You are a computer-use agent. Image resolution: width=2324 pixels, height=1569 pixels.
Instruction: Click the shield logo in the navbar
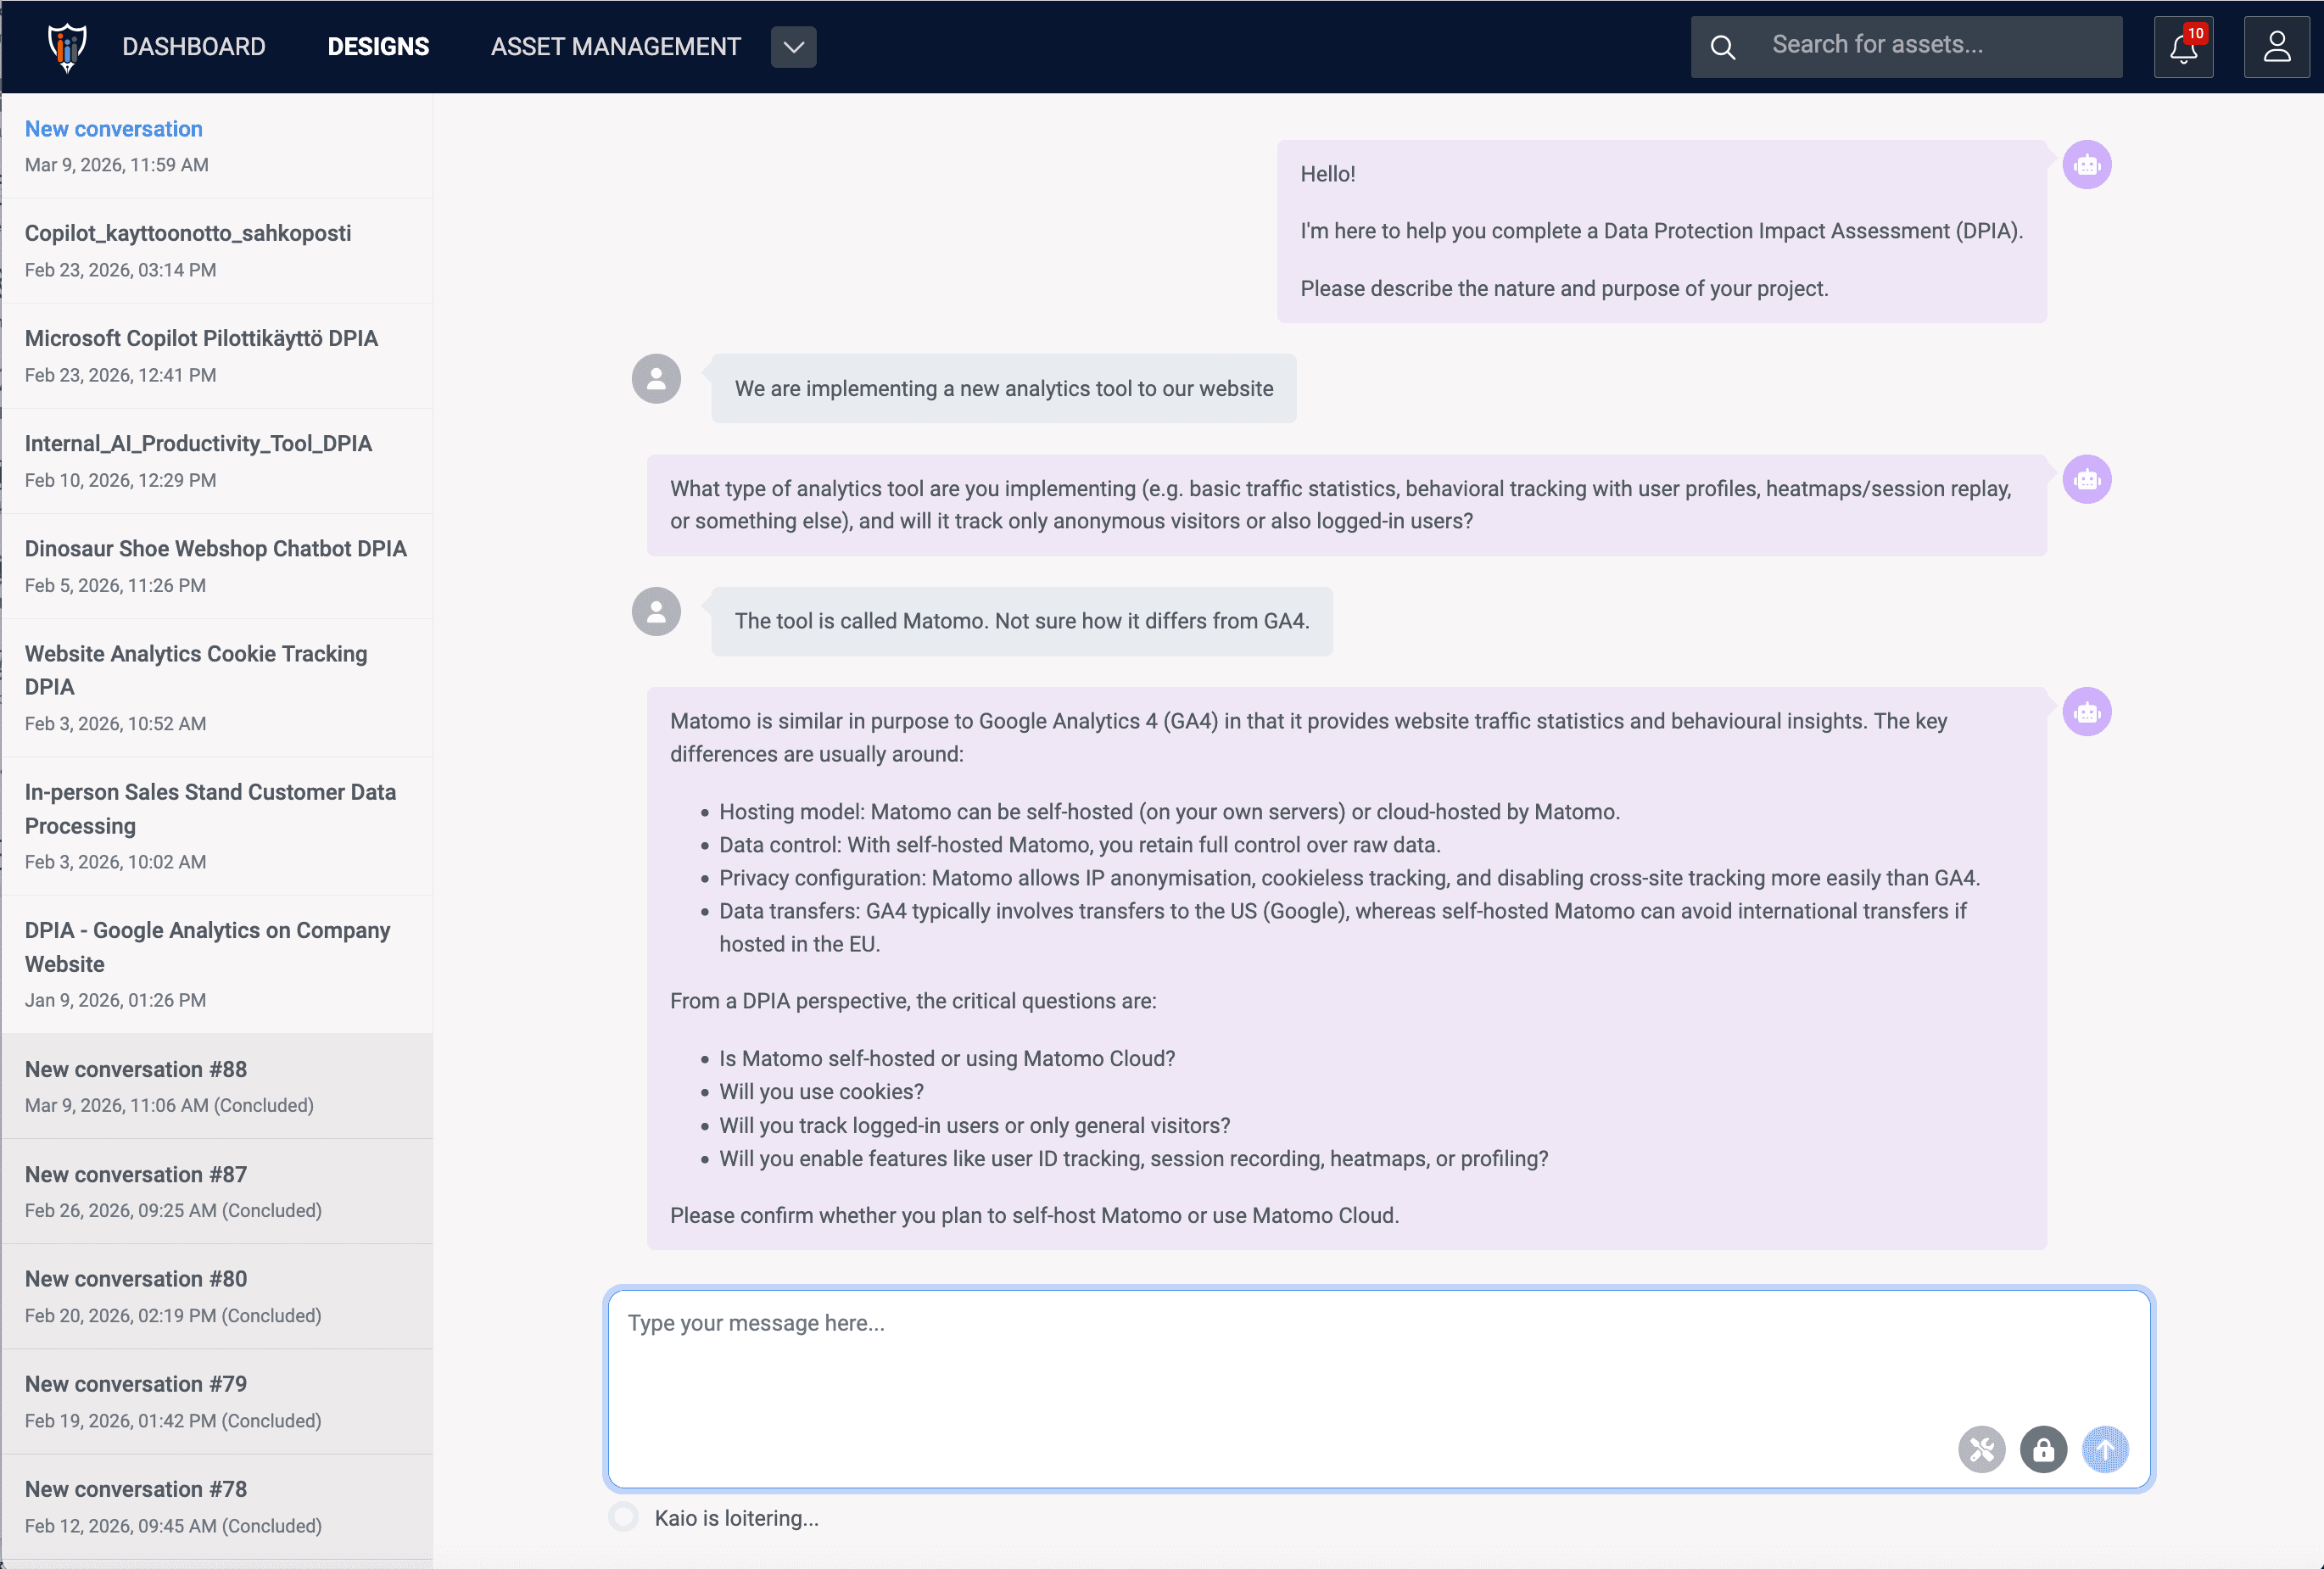coord(67,47)
